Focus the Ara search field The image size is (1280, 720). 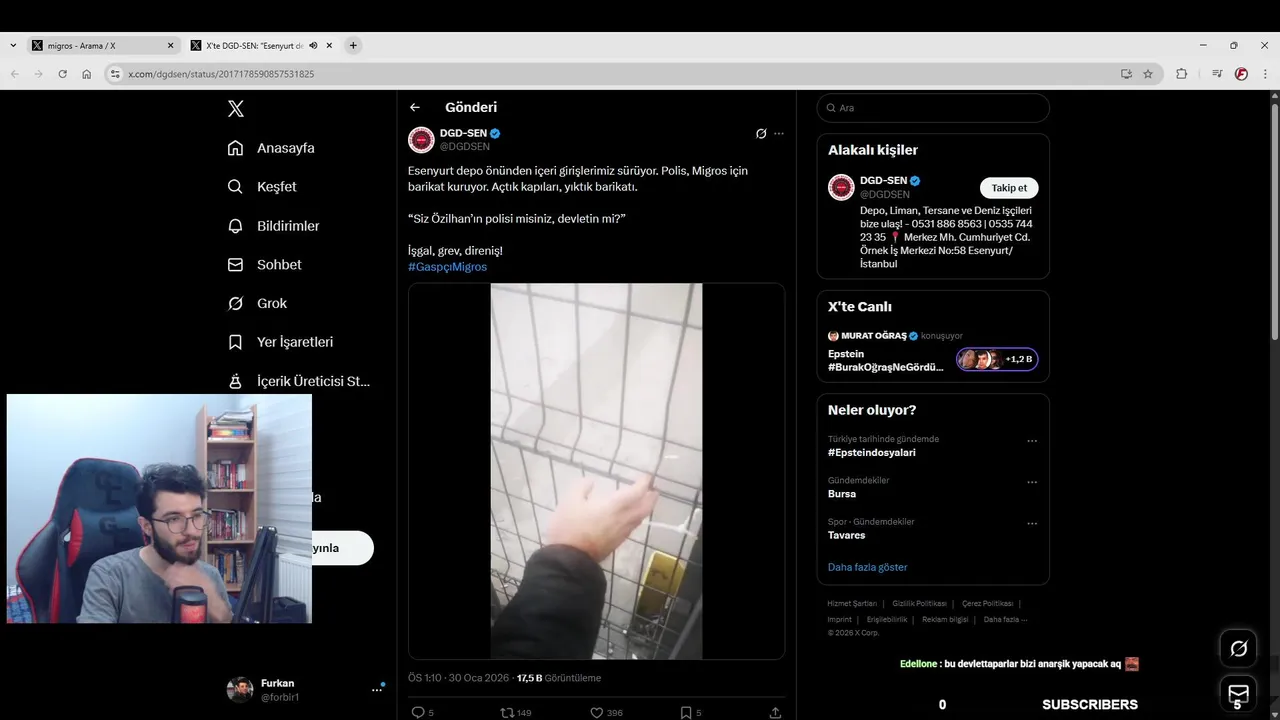933,108
